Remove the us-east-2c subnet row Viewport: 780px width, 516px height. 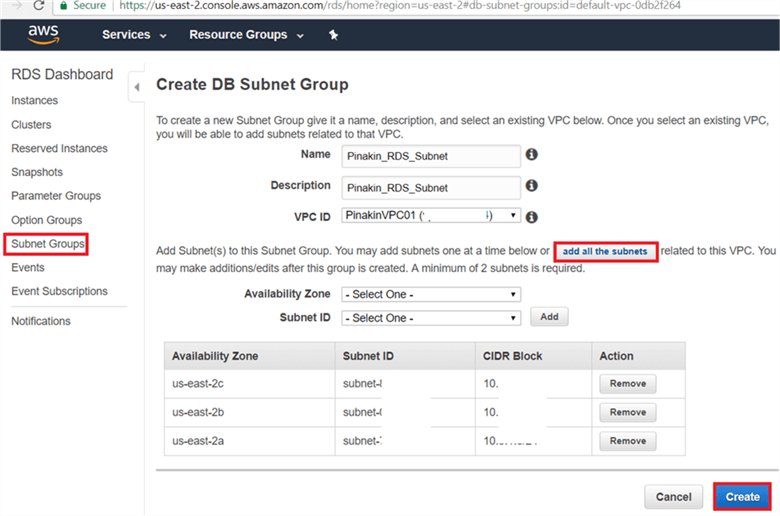[x=628, y=384]
